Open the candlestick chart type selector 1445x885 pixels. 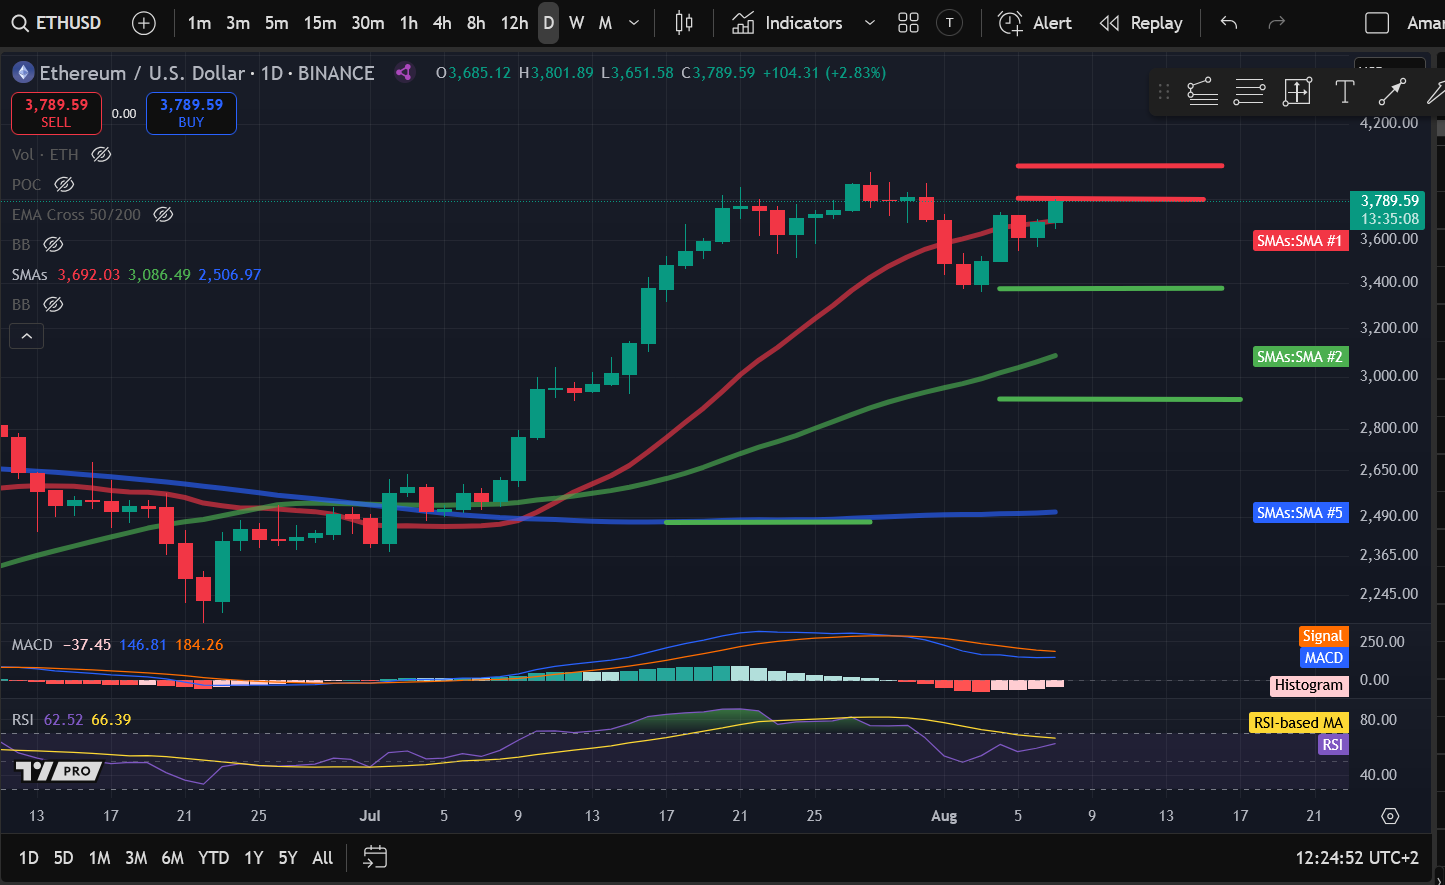684,23
